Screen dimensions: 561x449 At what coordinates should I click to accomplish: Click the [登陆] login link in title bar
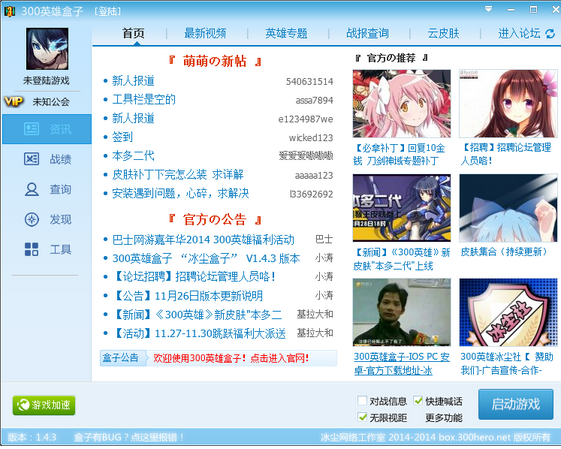(108, 11)
